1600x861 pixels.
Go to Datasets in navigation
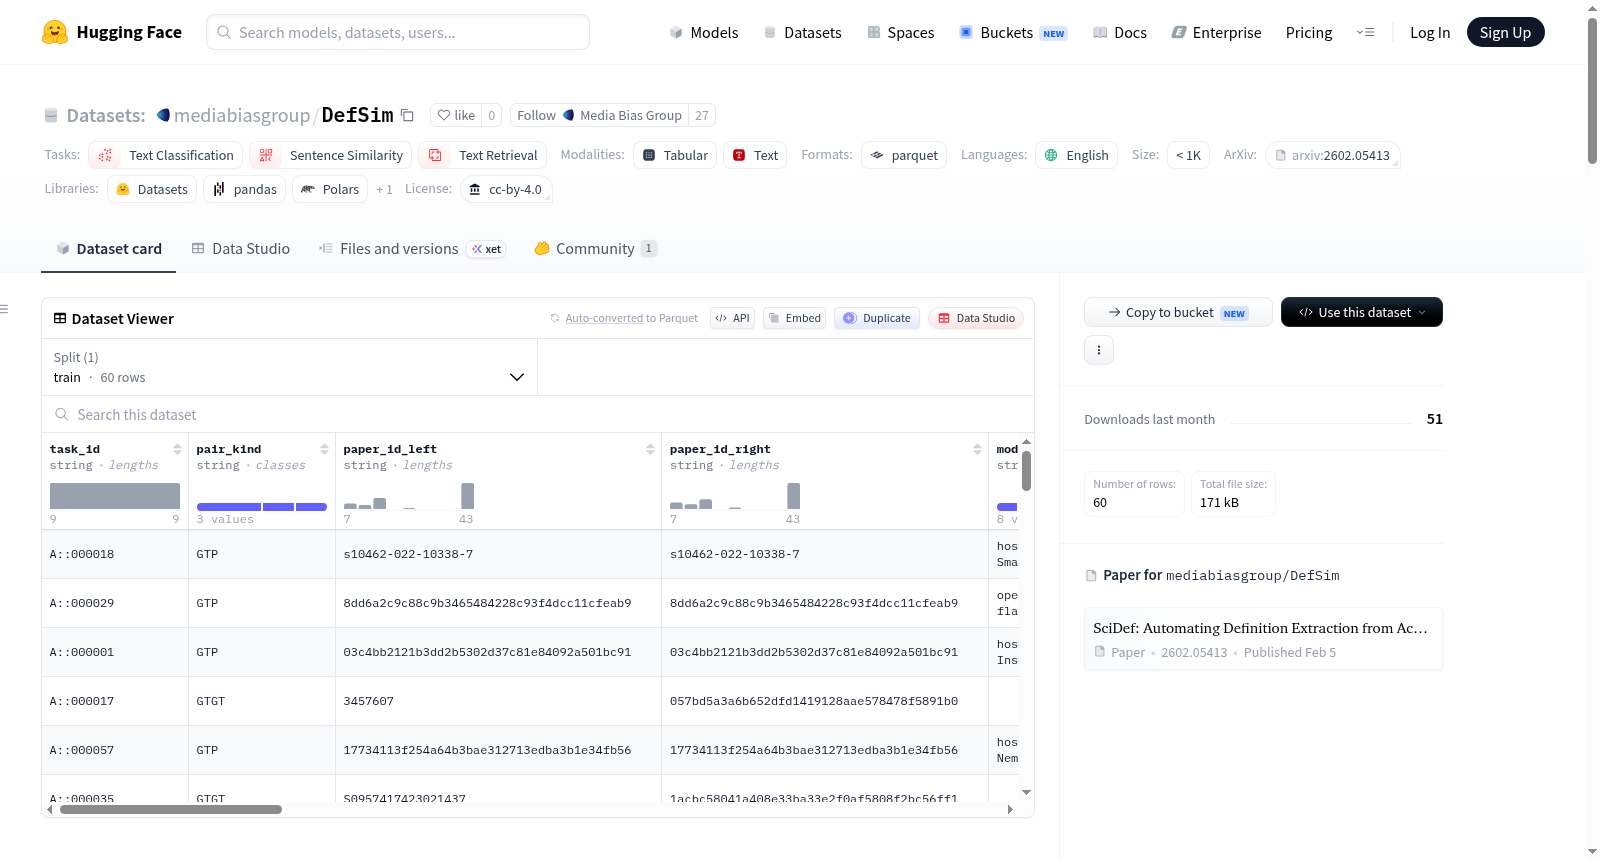click(x=803, y=32)
